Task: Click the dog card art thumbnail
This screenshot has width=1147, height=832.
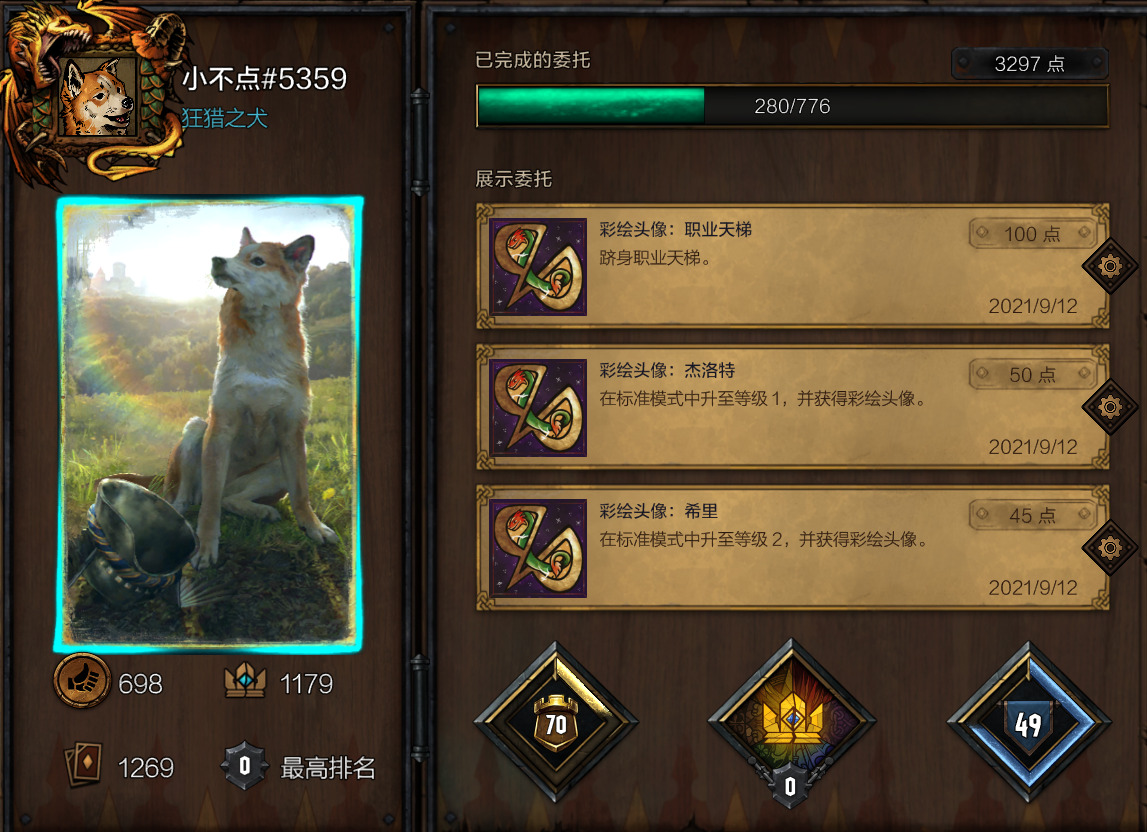Action: pos(209,424)
